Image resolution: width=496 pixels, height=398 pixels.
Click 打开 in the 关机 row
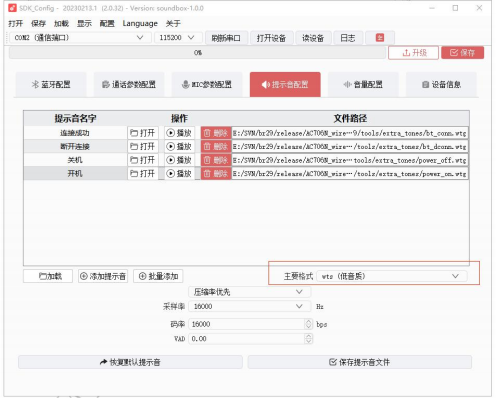click(143, 160)
